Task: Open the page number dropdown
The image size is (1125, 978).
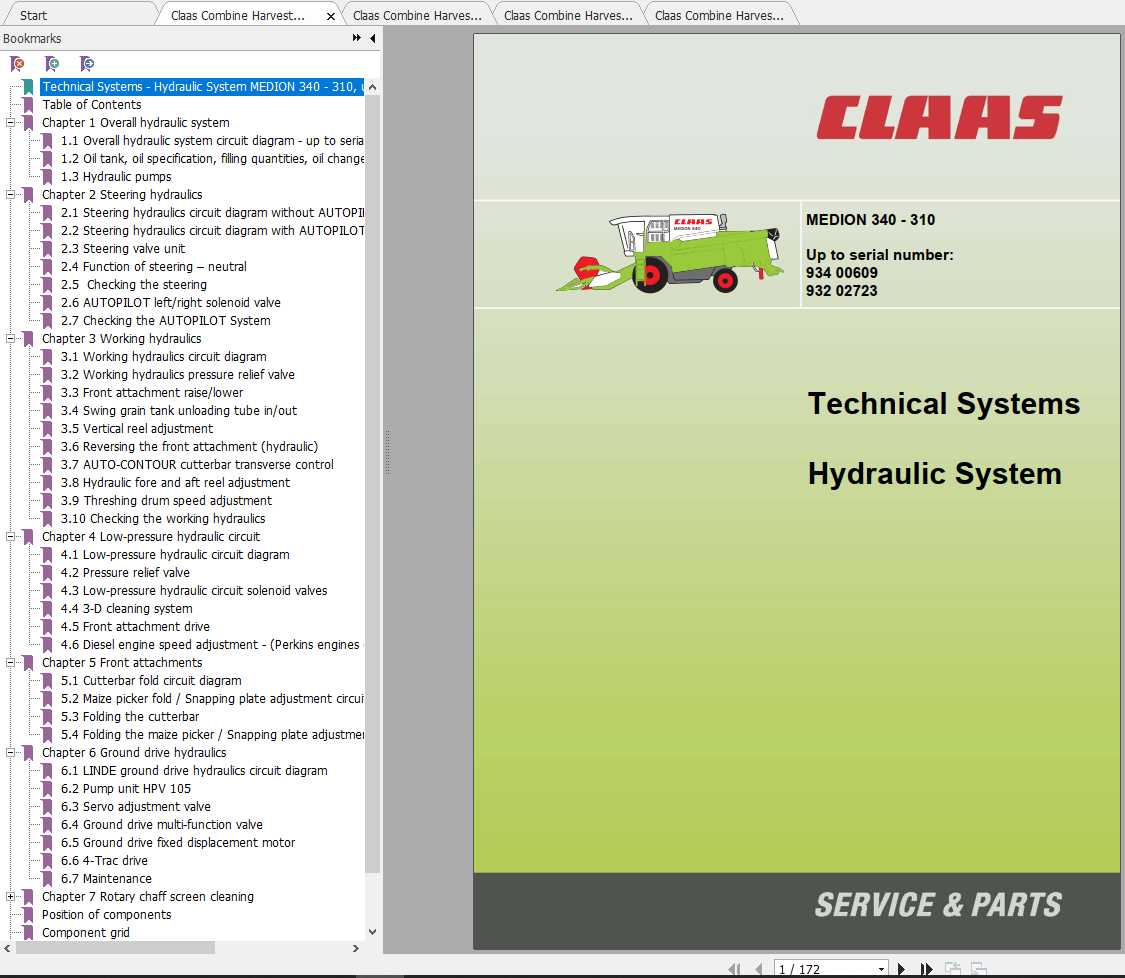Action: point(880,968)
